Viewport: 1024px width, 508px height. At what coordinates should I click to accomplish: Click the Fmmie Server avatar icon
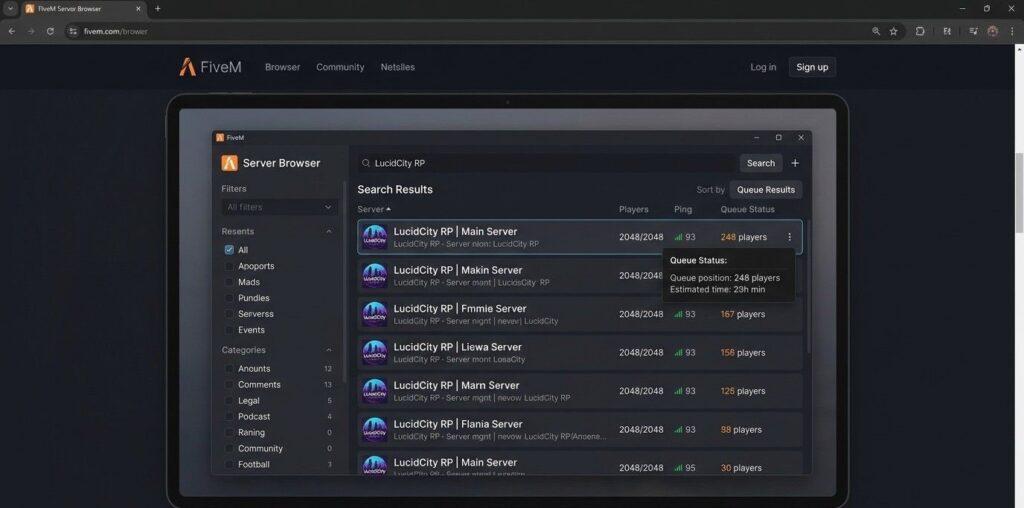(375, 314)
